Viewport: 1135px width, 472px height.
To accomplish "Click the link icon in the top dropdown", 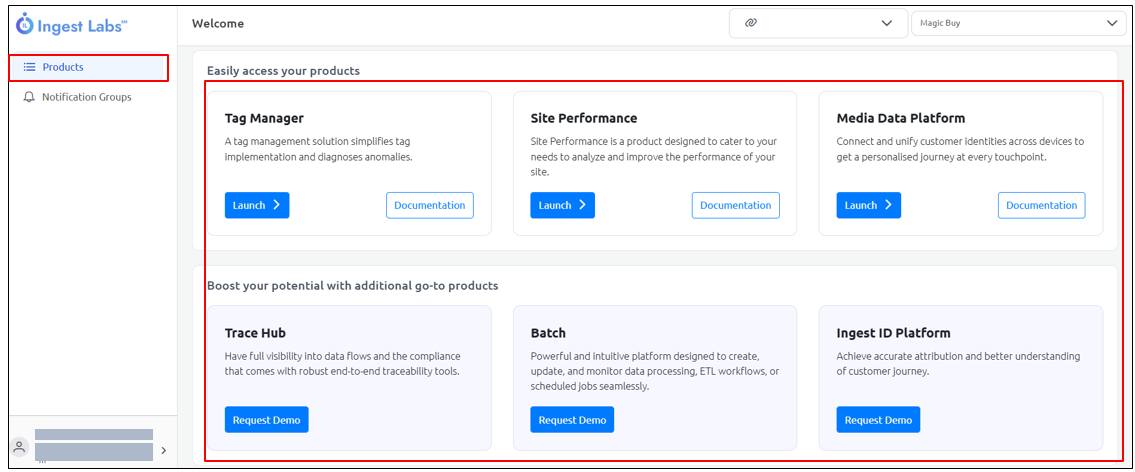I will (x=751, y=23).
